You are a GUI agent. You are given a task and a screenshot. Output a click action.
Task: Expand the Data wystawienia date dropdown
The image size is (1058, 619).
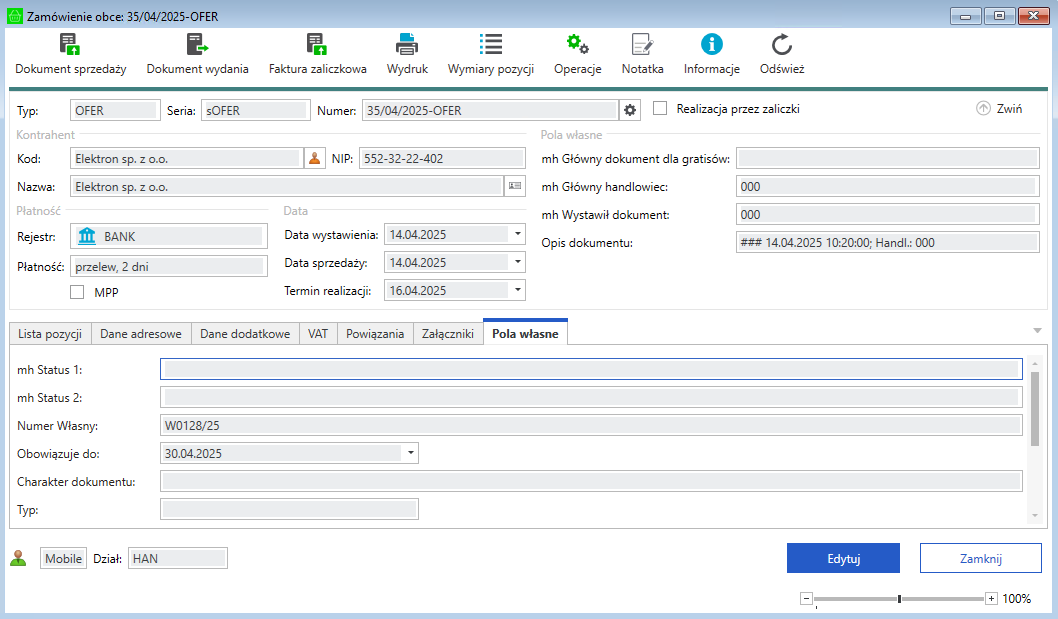tap(518, 234)
